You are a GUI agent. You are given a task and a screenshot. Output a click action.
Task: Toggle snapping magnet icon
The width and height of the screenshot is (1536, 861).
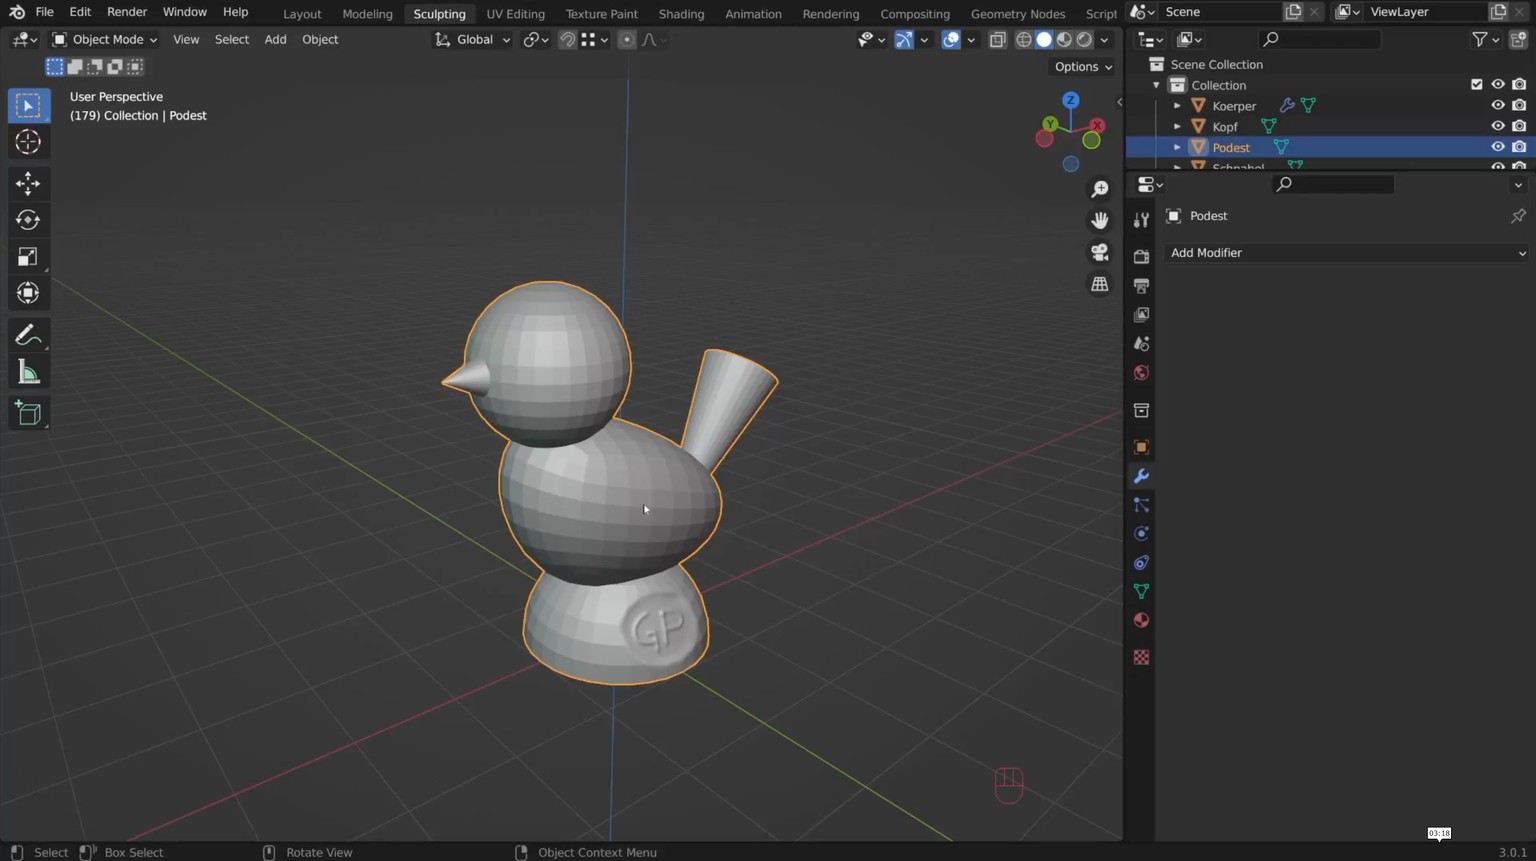point(567,40)
